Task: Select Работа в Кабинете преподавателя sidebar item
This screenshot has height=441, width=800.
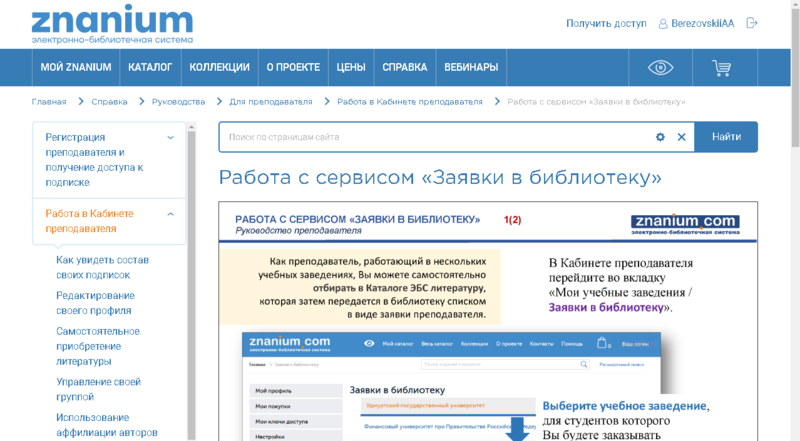Action: (89, 221)
